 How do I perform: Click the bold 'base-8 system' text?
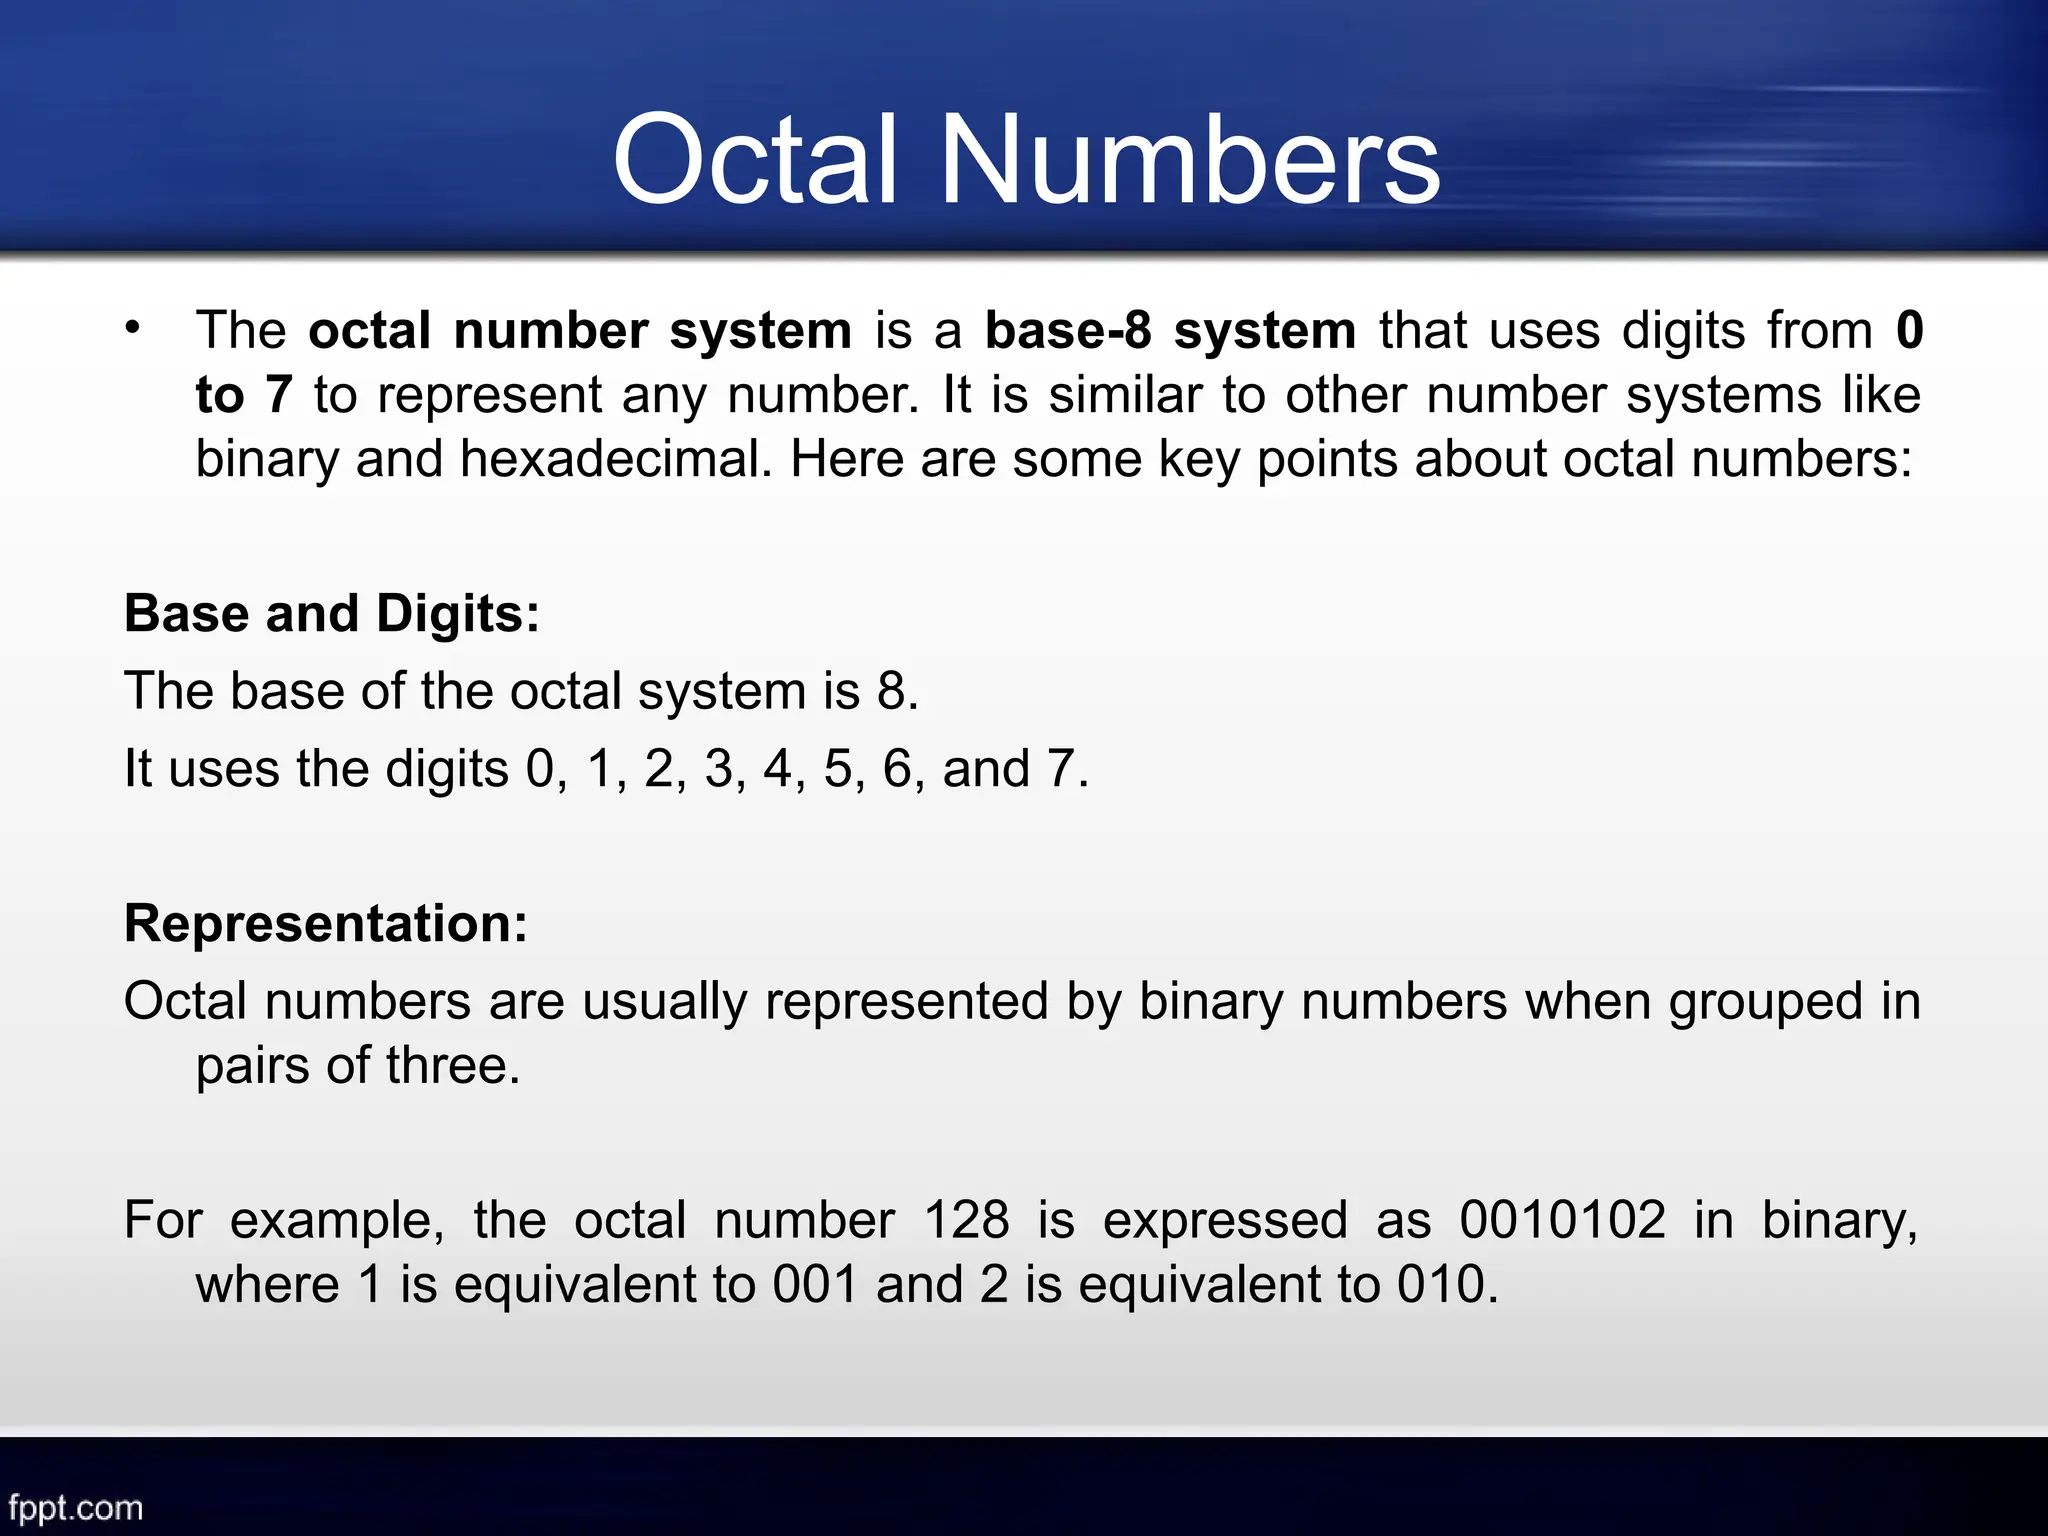[1170, 331]
